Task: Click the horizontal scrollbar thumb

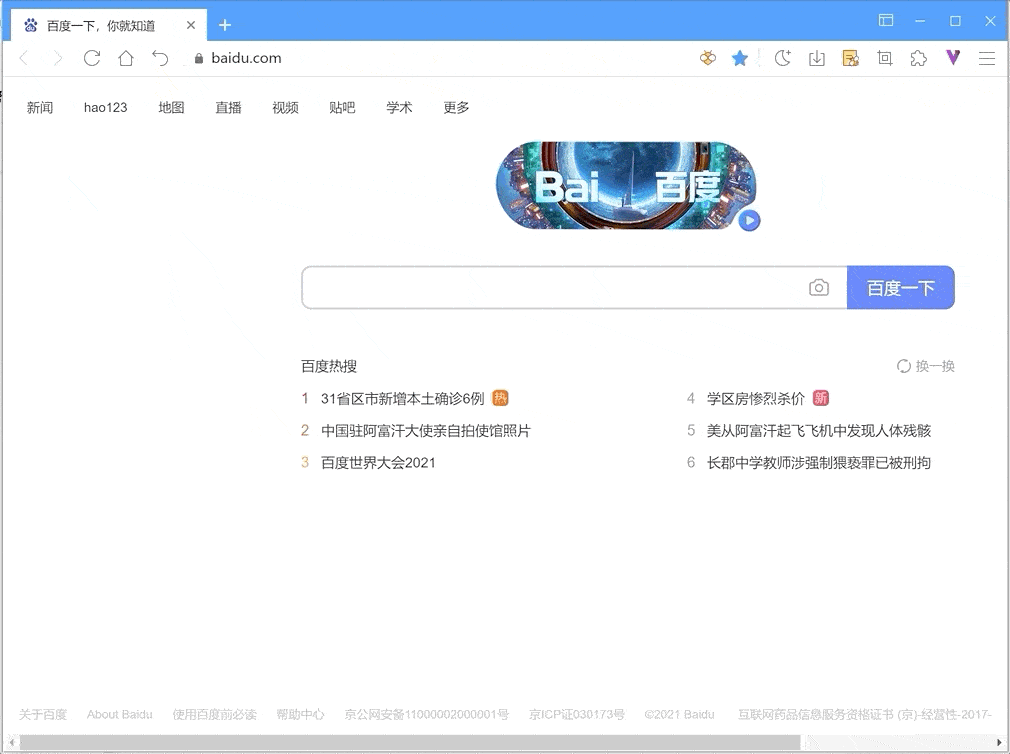Action: point(410,742)
